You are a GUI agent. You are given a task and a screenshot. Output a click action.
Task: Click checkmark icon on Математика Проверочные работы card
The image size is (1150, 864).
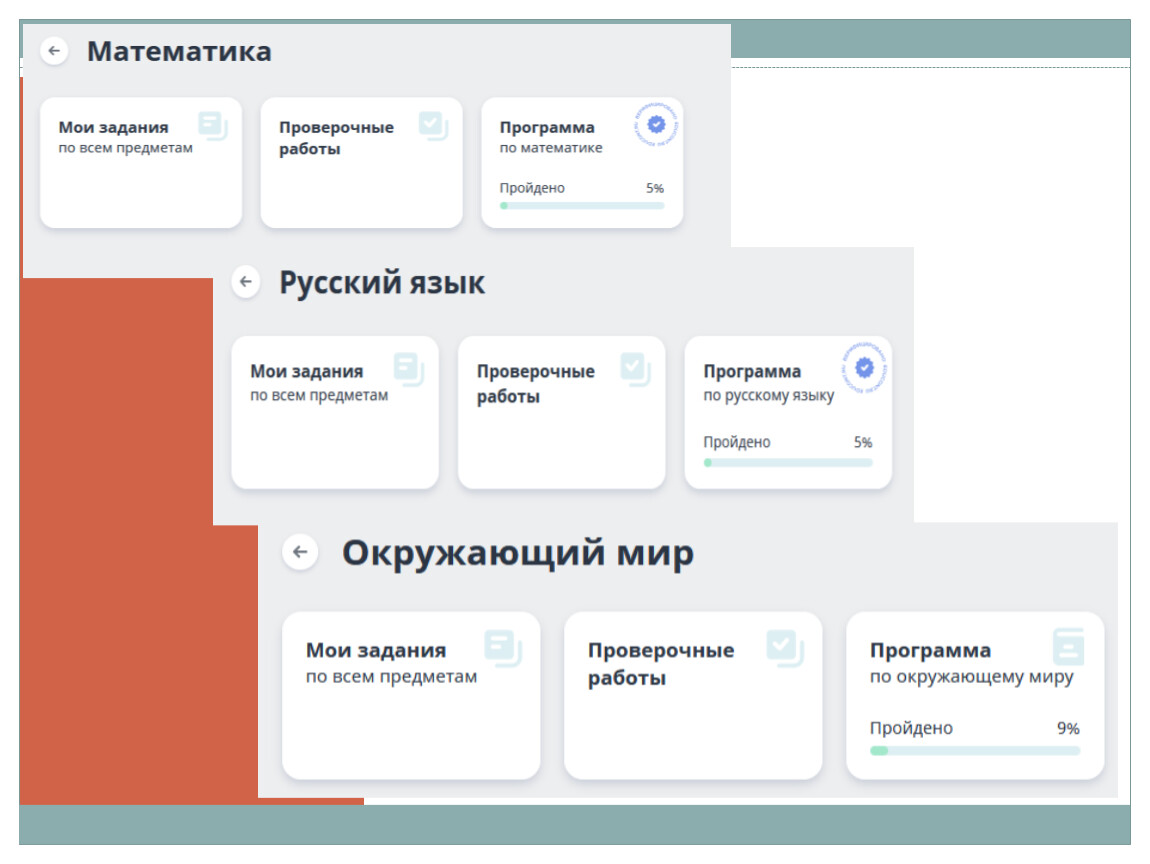point(433,125)
